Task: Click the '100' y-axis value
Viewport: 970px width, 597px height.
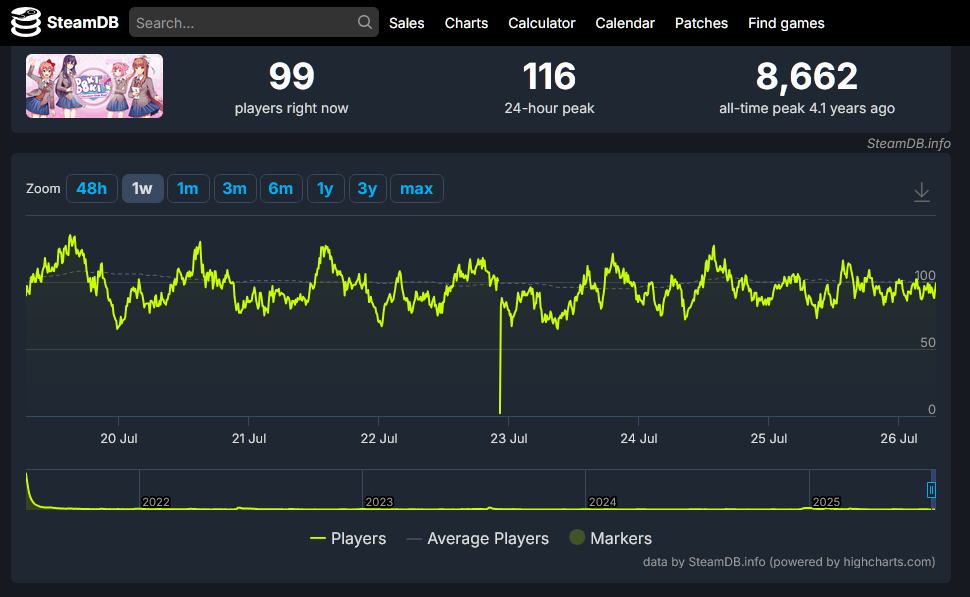Action: (925, 275)
